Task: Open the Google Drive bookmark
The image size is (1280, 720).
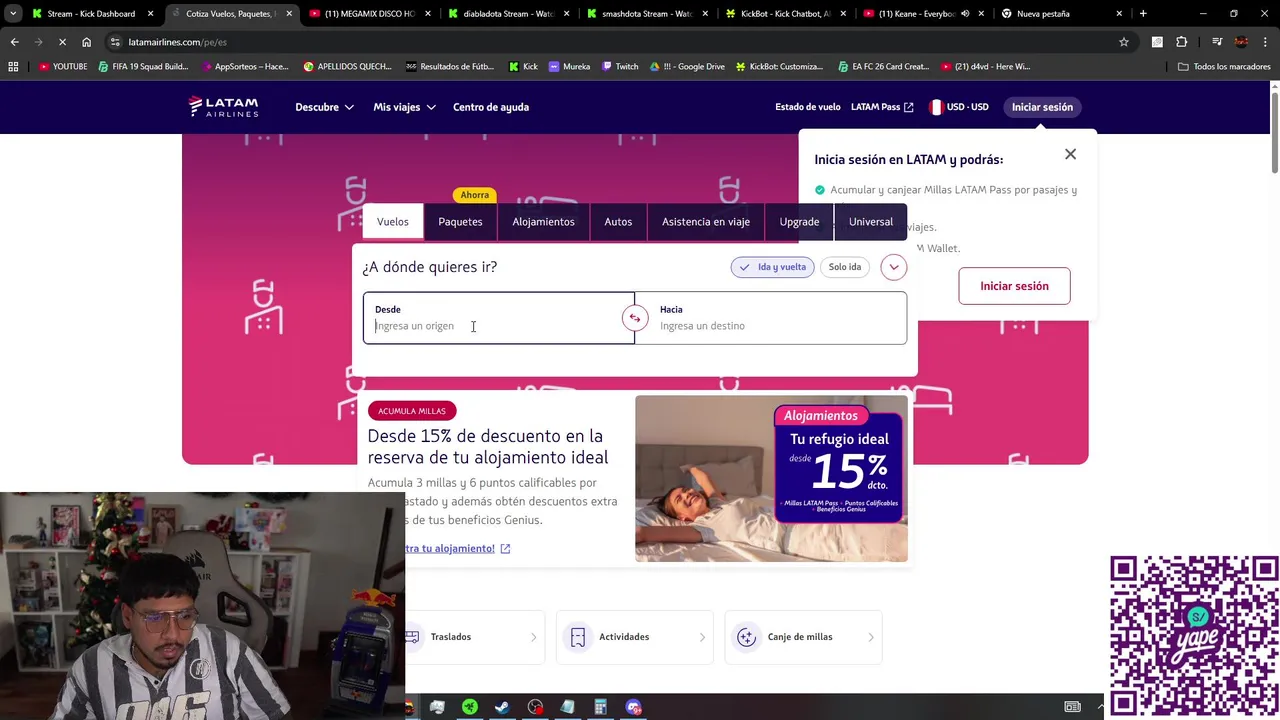Action: [687, 66]
